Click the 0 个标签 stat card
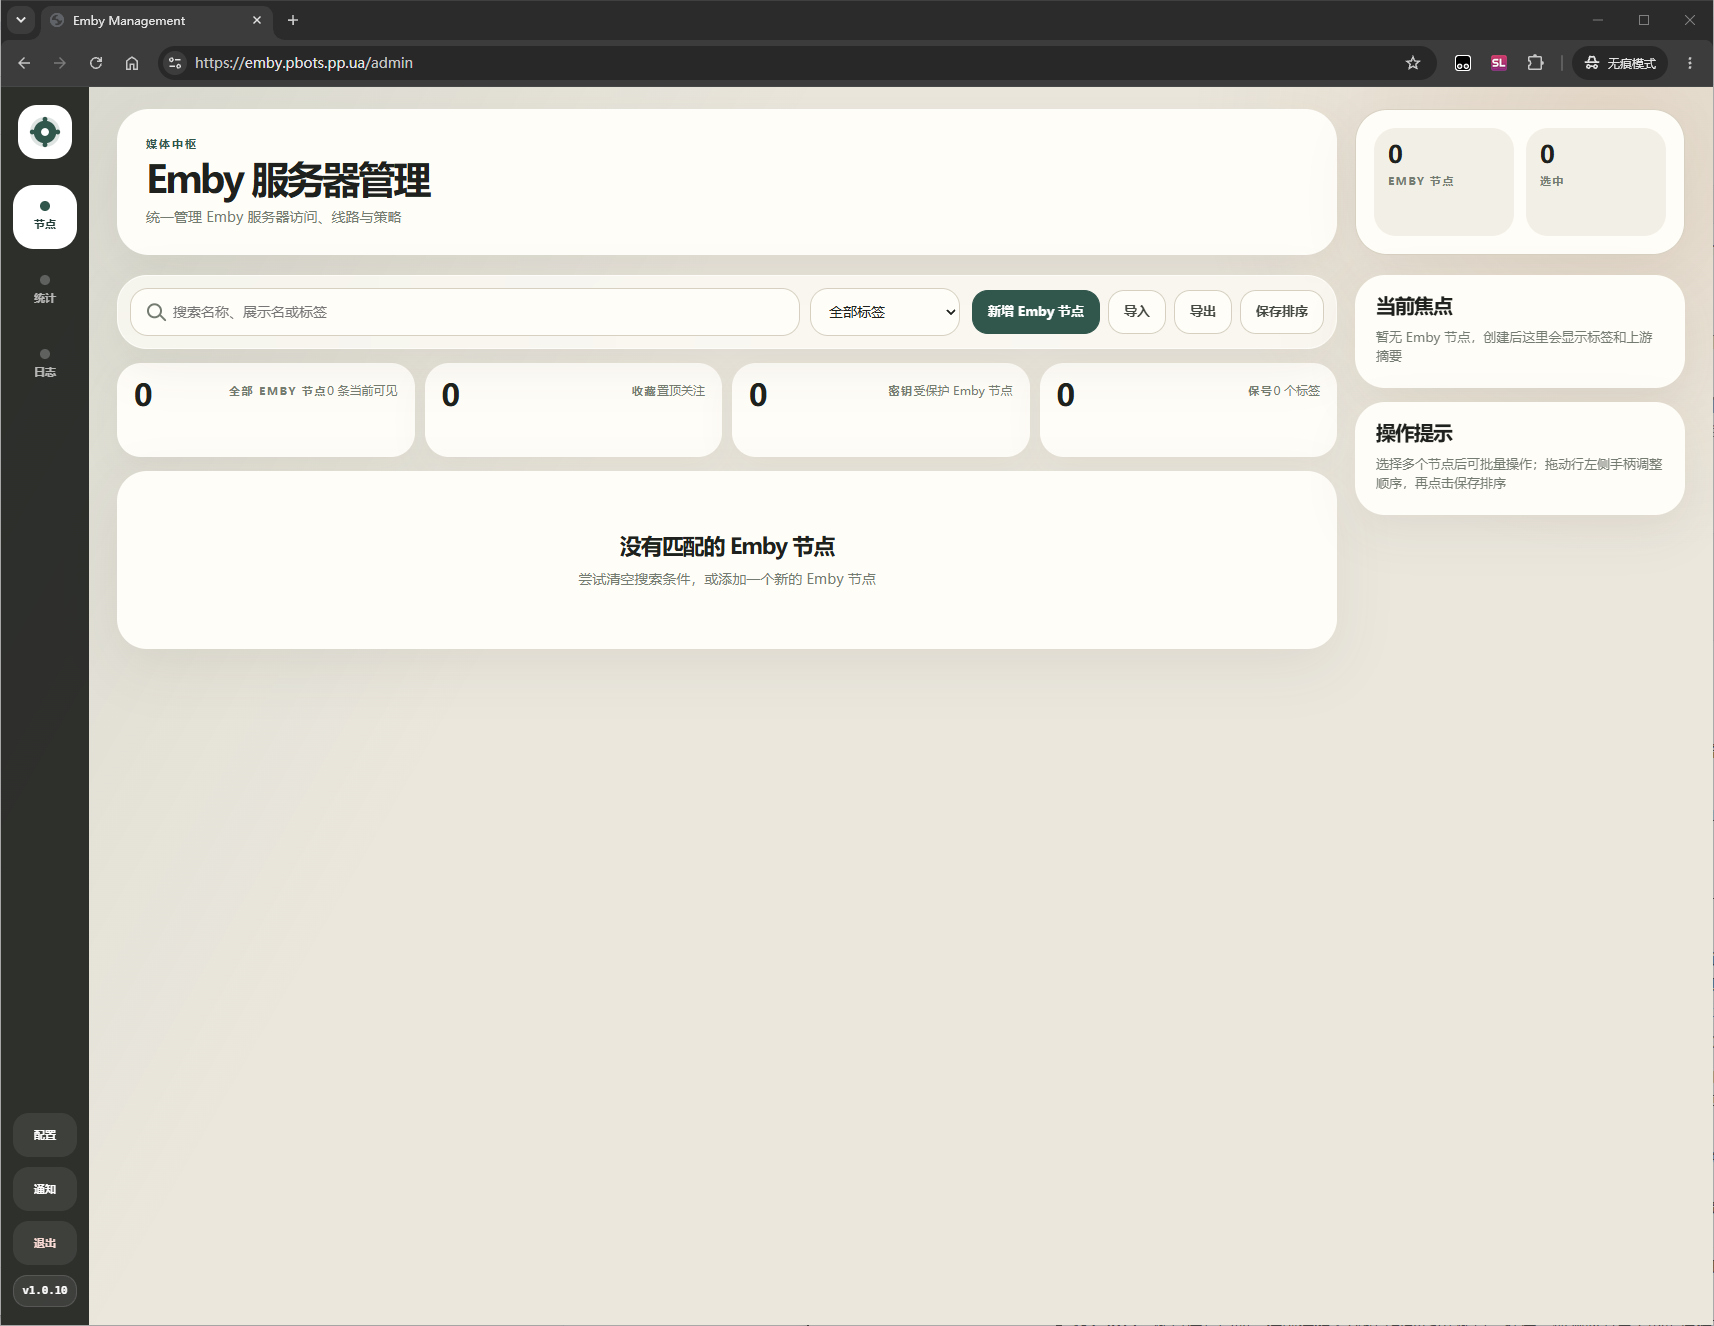This screenshot has width=1714, height=1326. [1188, 410]
